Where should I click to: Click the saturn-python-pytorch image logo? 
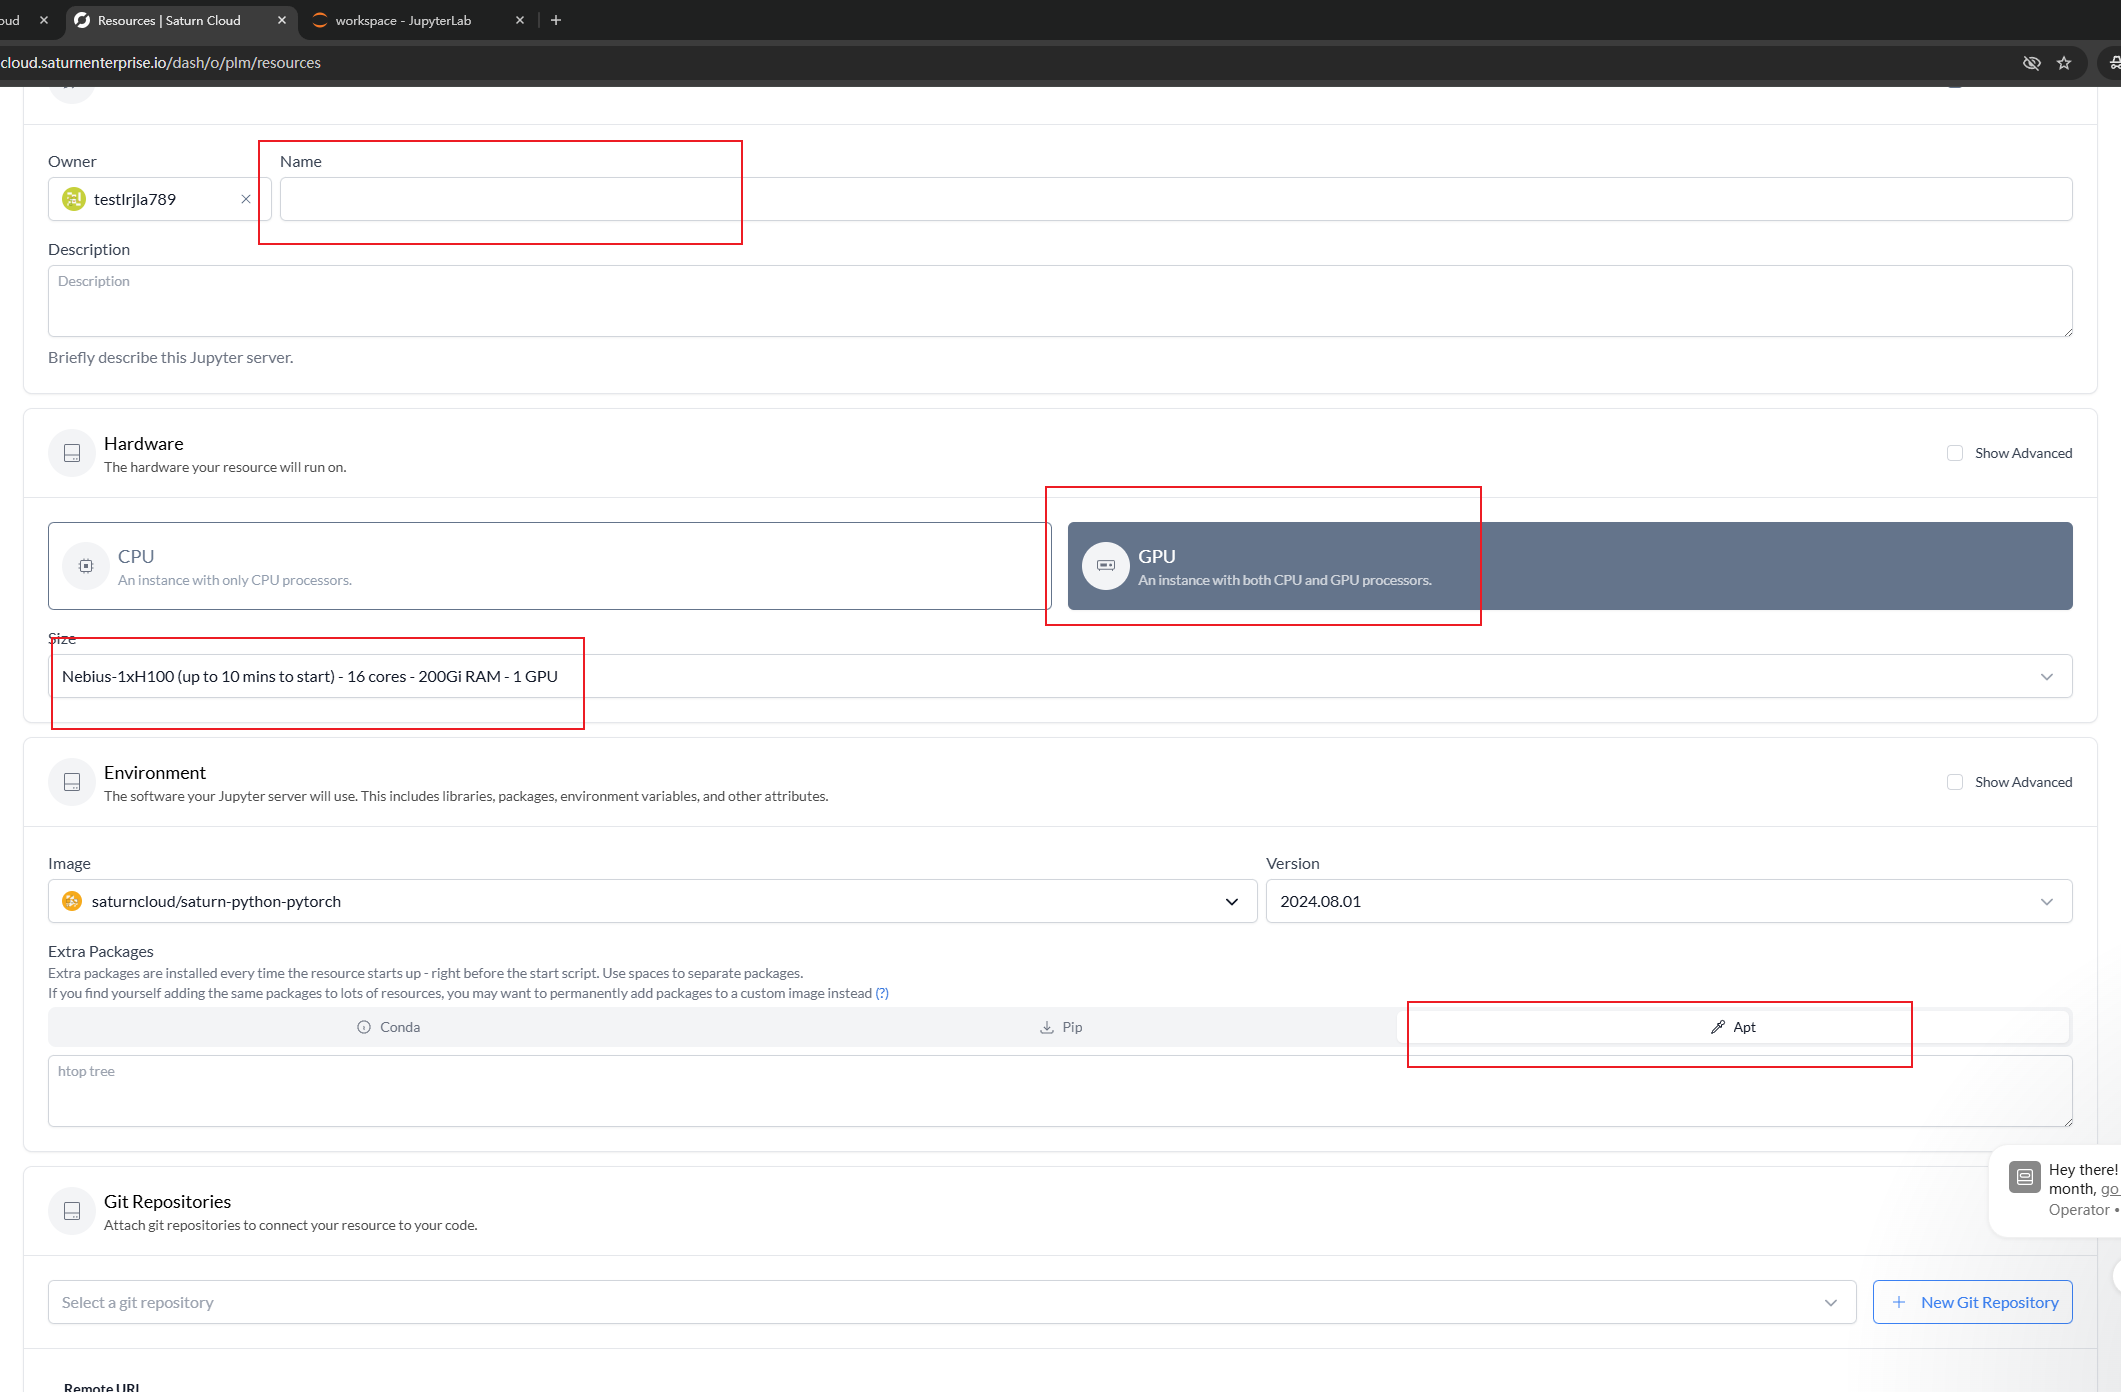click(72, 902)
